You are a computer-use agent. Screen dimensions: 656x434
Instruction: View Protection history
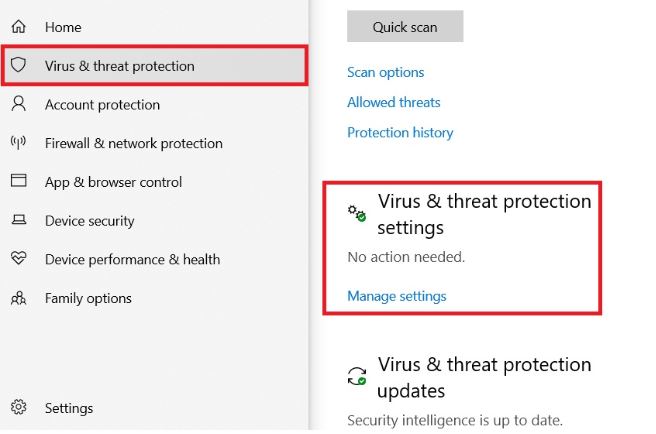pyautogui.click(x=400, y=132)
